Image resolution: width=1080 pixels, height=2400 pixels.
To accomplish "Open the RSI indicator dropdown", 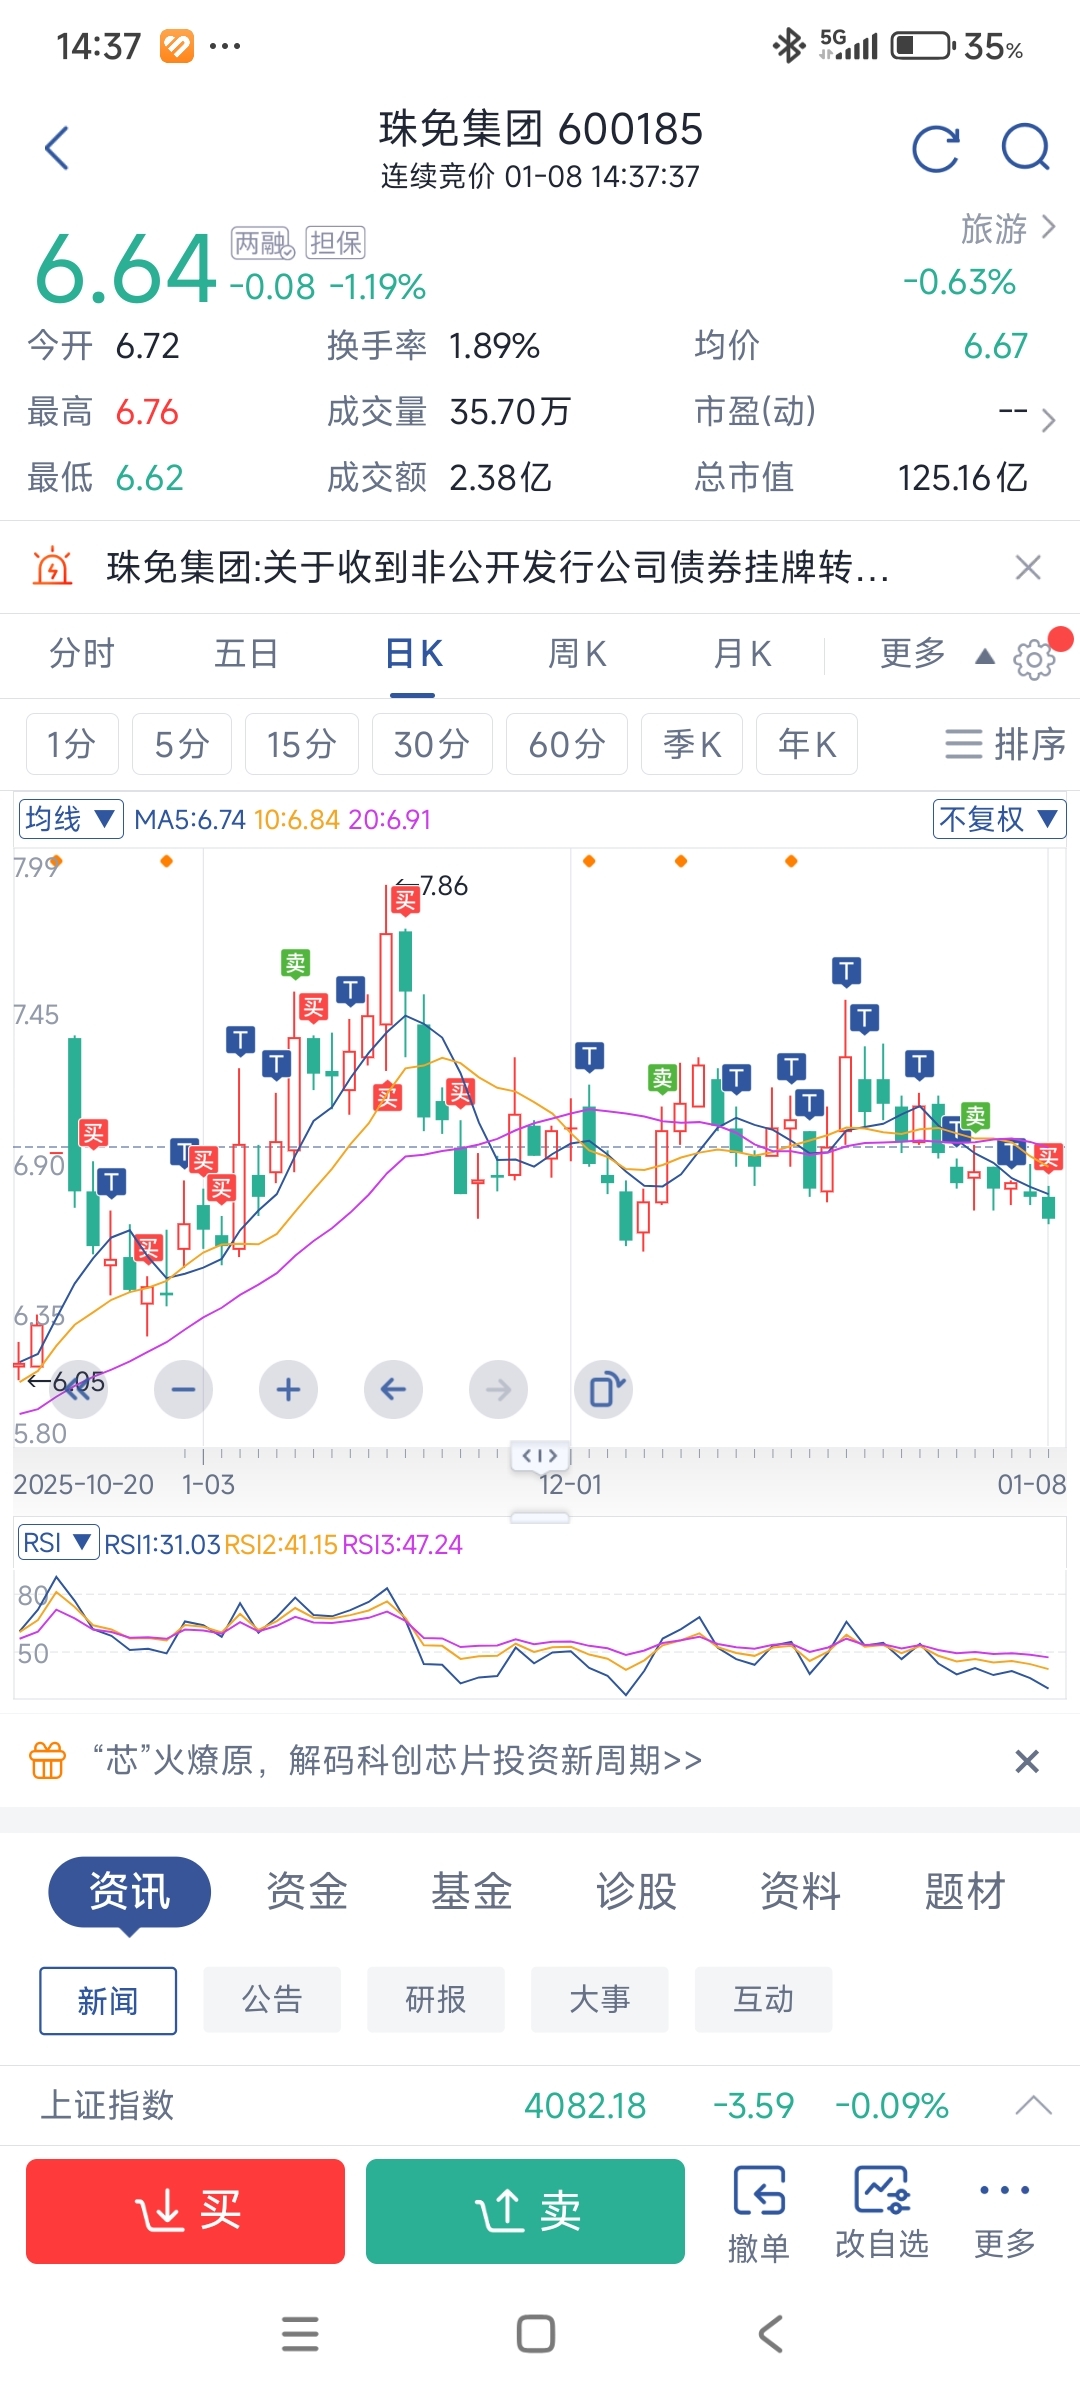I will click(x=58, y=1543).
